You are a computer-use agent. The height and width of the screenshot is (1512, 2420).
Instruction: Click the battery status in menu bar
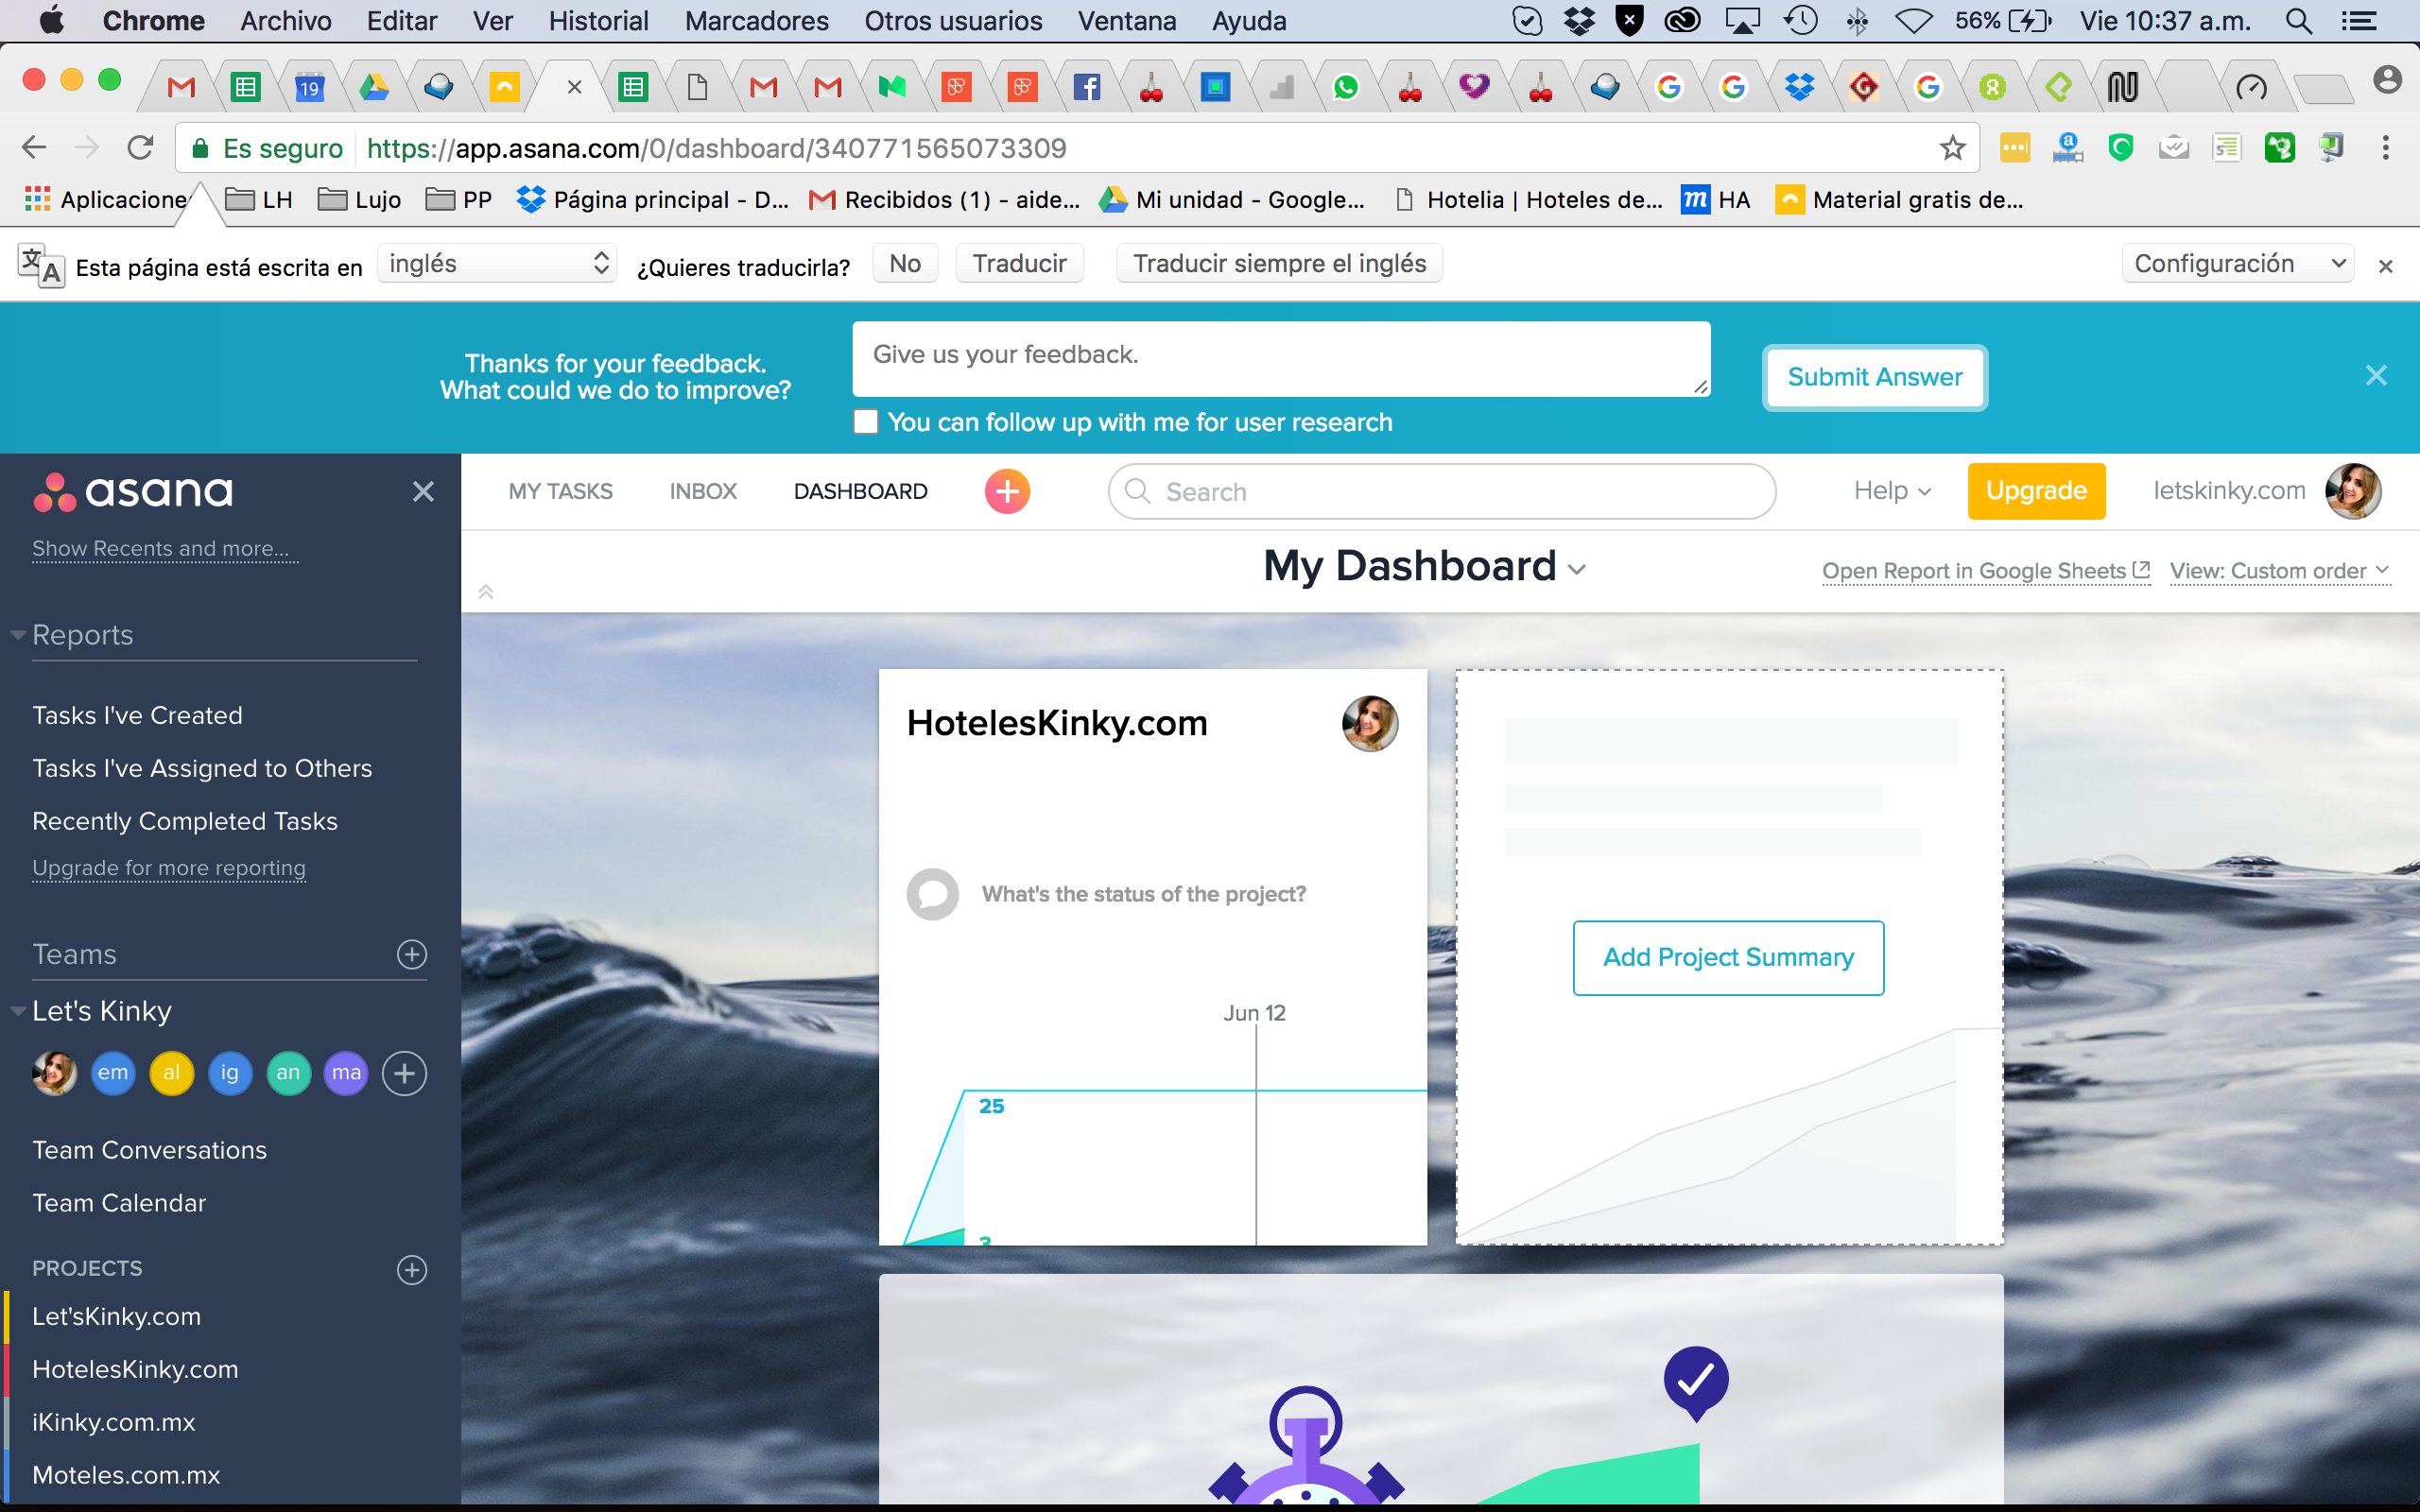tap(2003, 21)
